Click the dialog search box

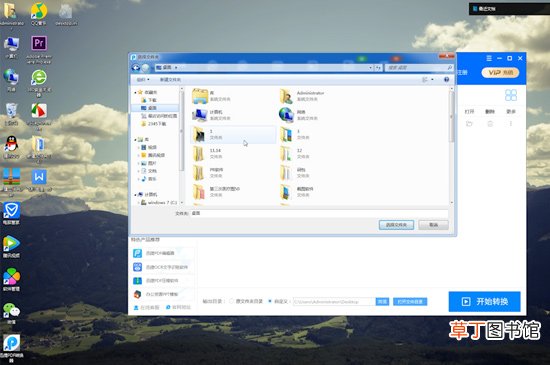click(419, 67)
